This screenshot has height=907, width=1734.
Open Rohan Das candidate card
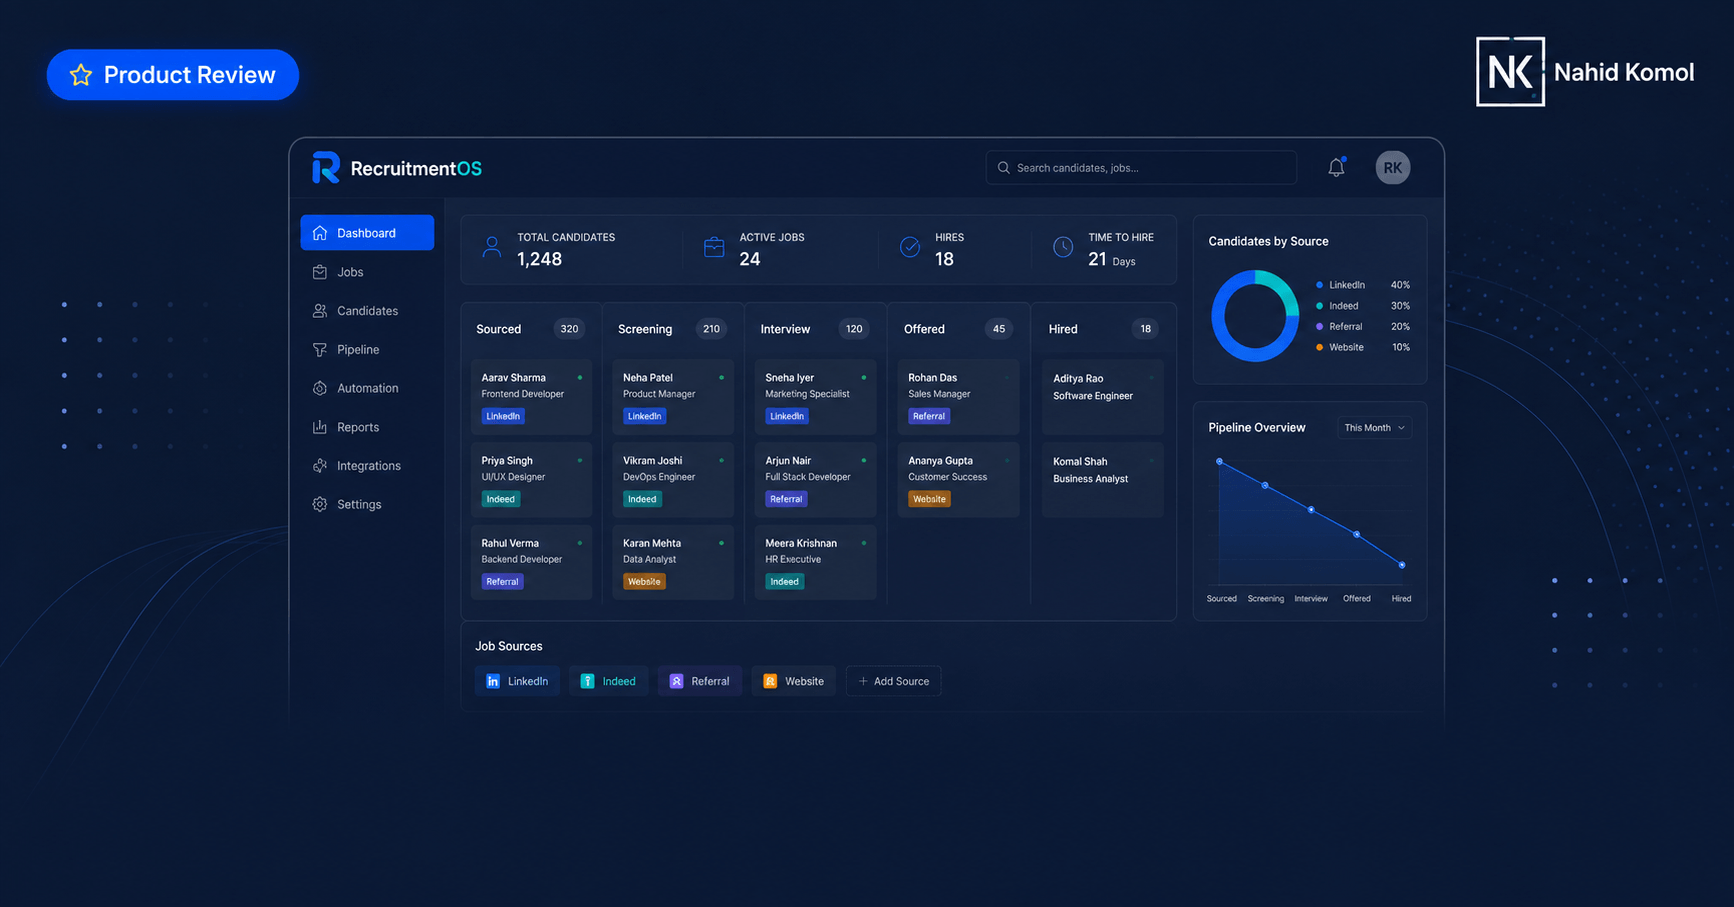[959, 397]
